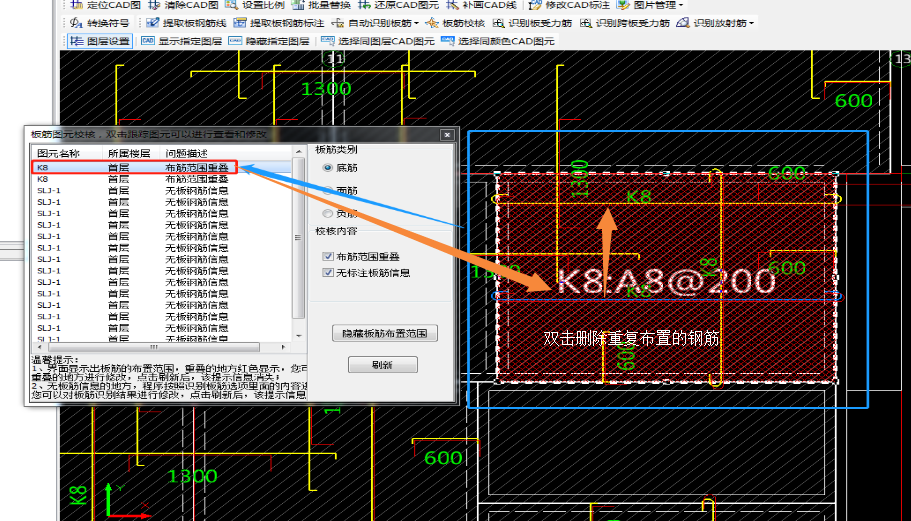Choose the 清除CAD图 tool
Screen dimensions: 911x521
tap(183, 5)
